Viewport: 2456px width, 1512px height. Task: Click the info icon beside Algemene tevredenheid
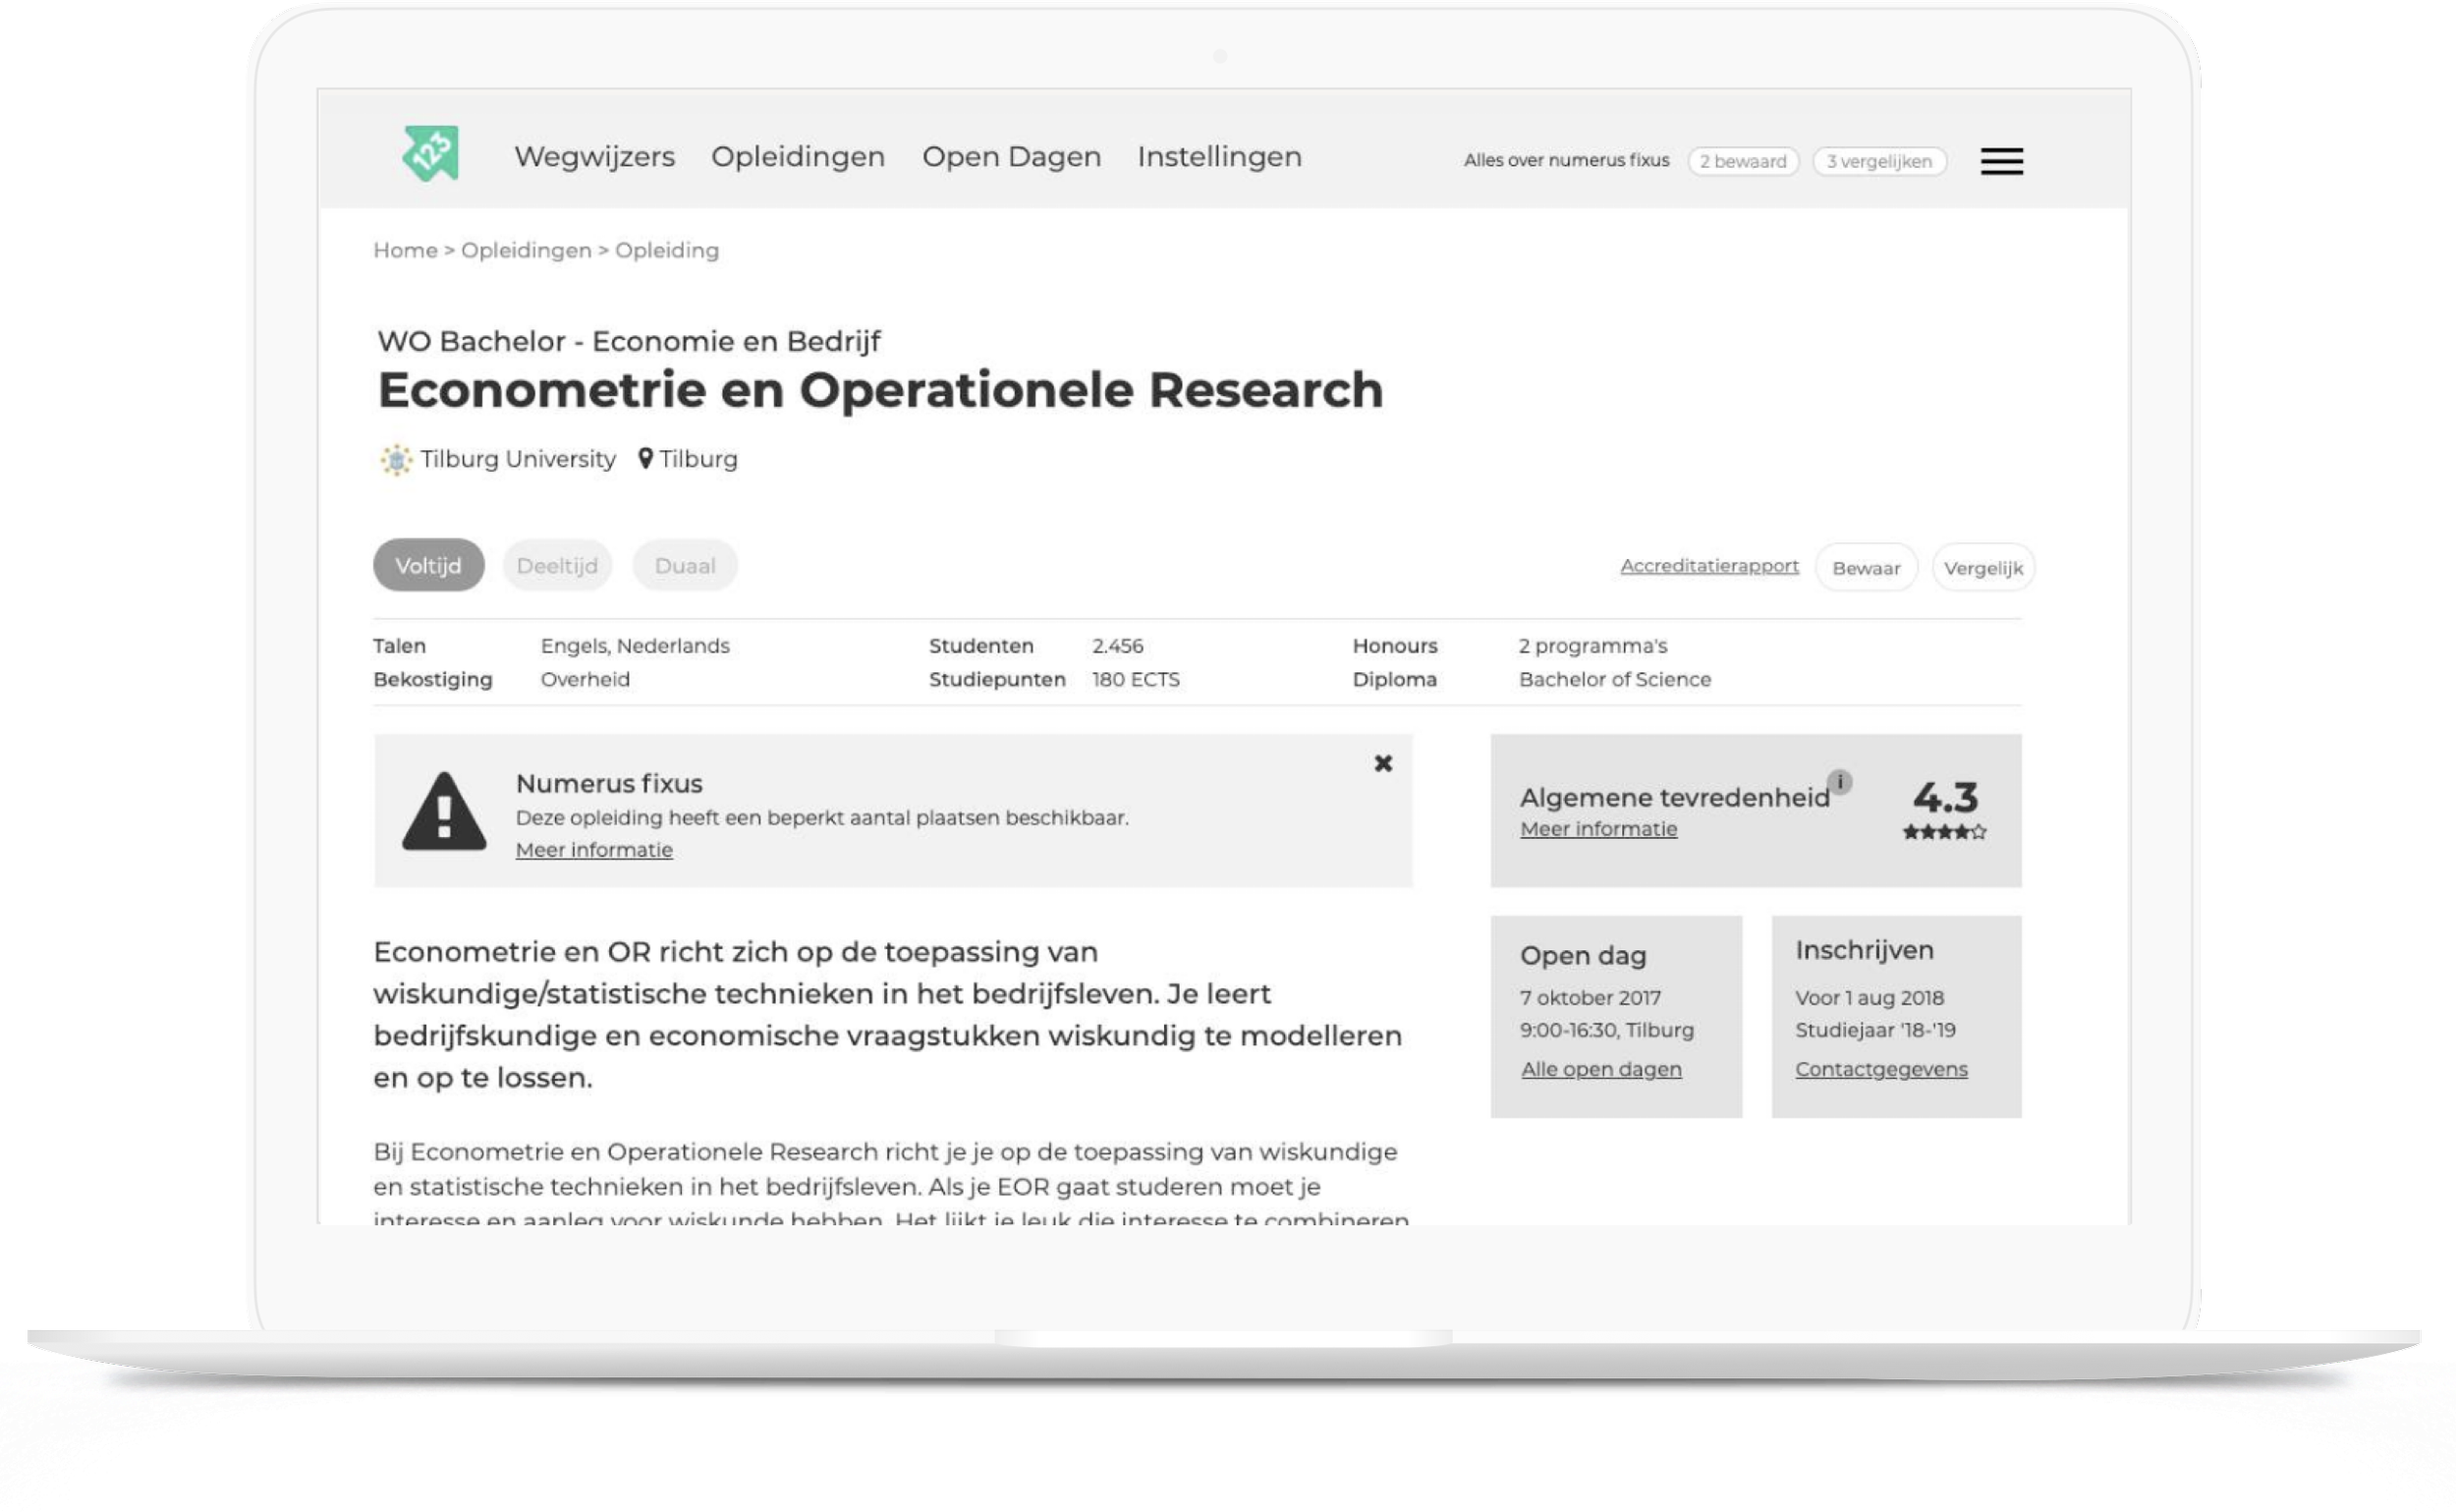(1840, 782)
